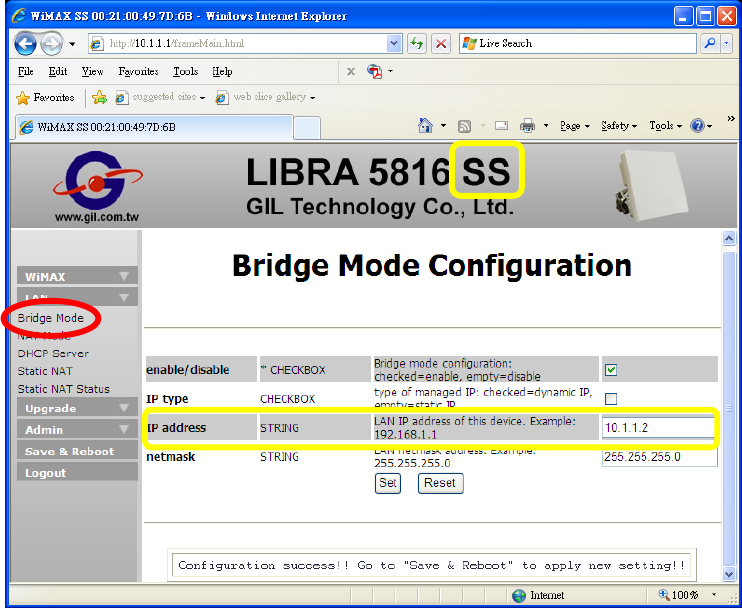
Task: Select the WiMAX SS 00:21:00:49:7D:6B tab
Action: [x=154, y=127]
